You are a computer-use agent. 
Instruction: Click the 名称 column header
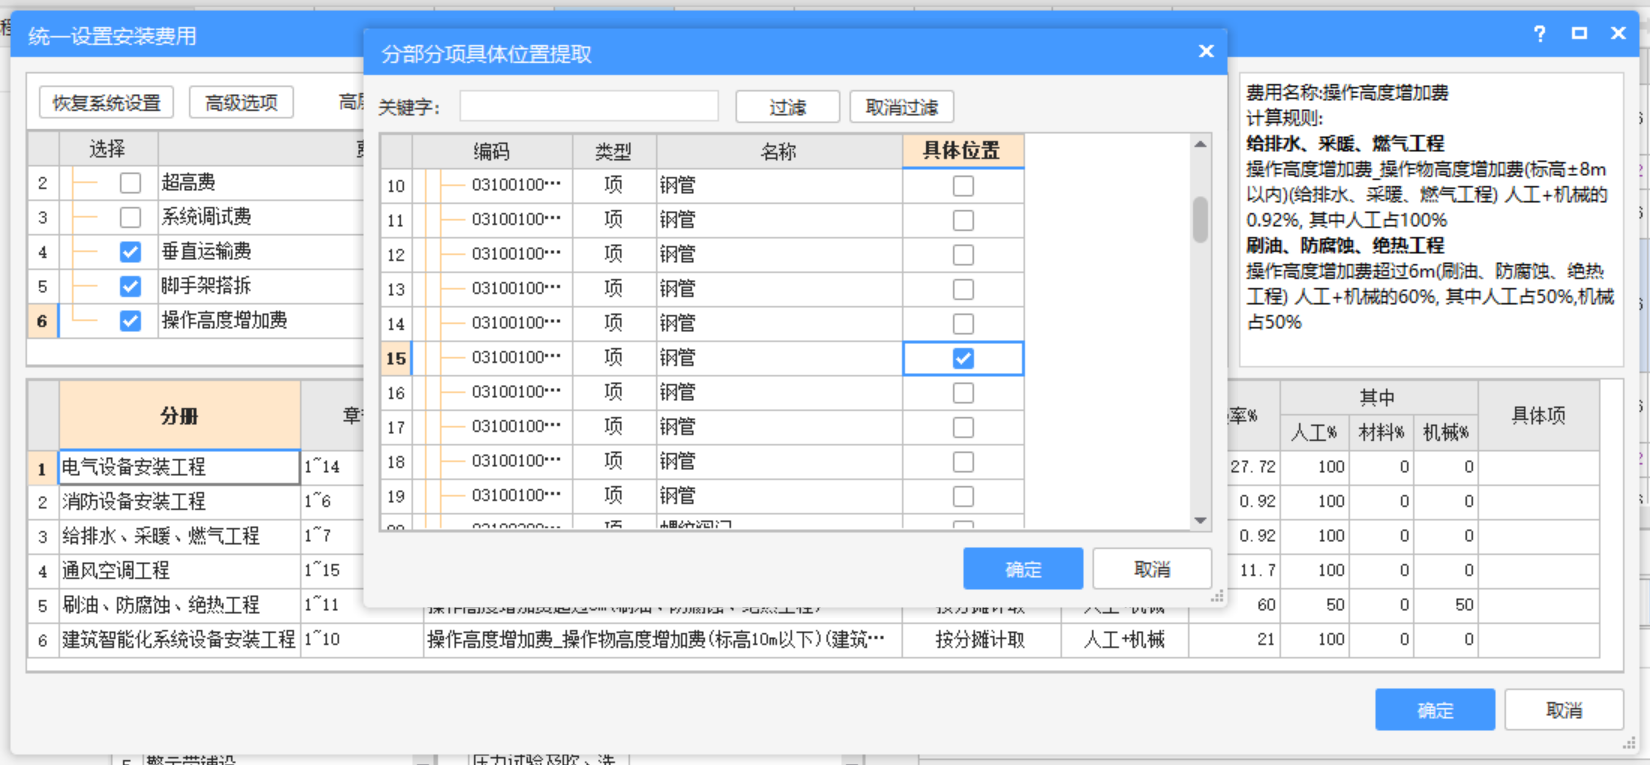tap(779, 151)
